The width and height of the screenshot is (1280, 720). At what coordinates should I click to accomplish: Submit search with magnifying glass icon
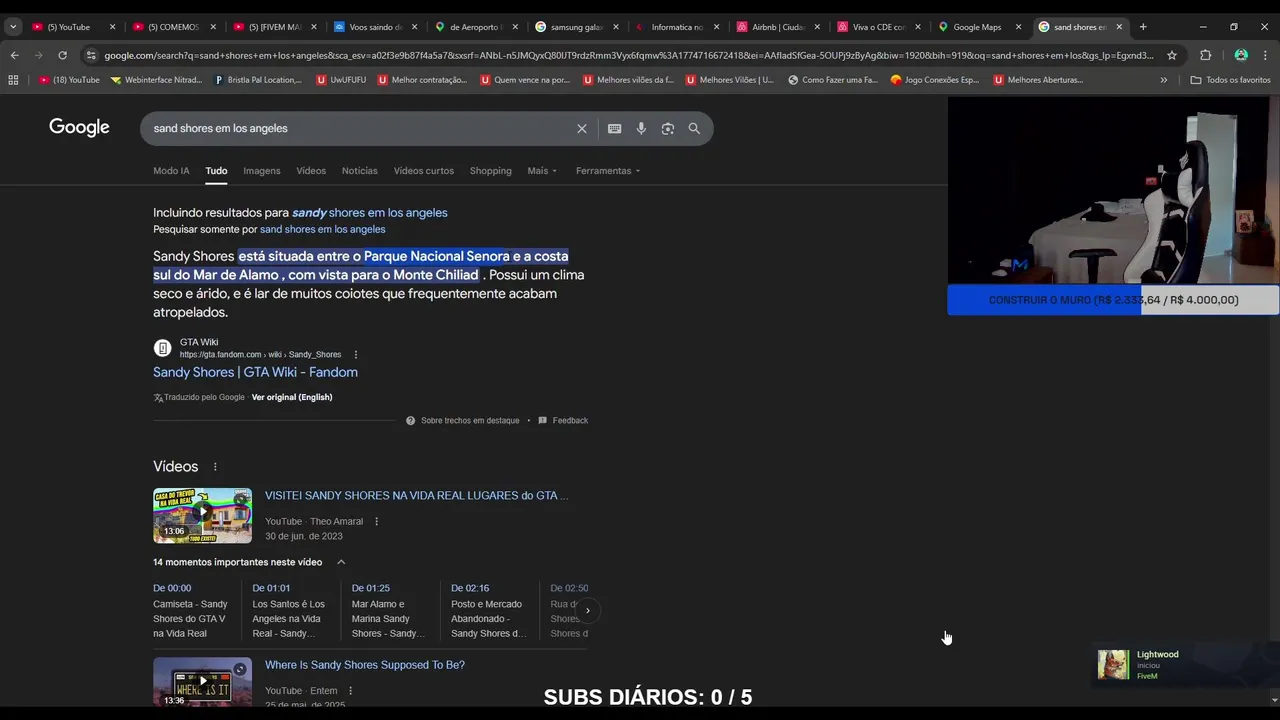[x=694, y=128]
